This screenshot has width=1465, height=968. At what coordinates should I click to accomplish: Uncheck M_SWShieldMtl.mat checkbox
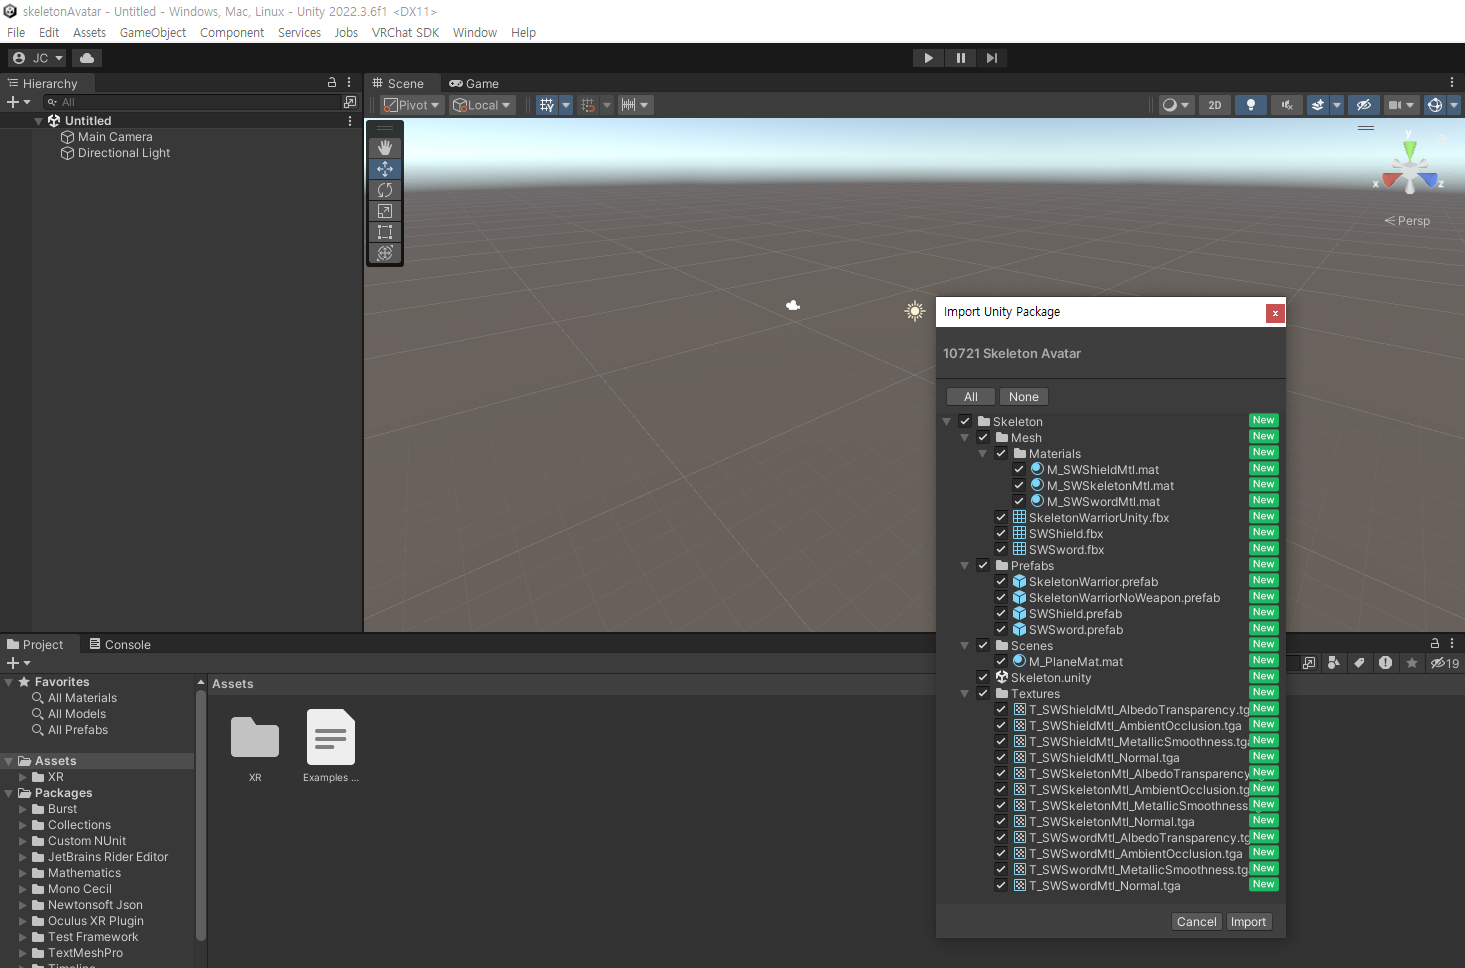point(1019,469)
